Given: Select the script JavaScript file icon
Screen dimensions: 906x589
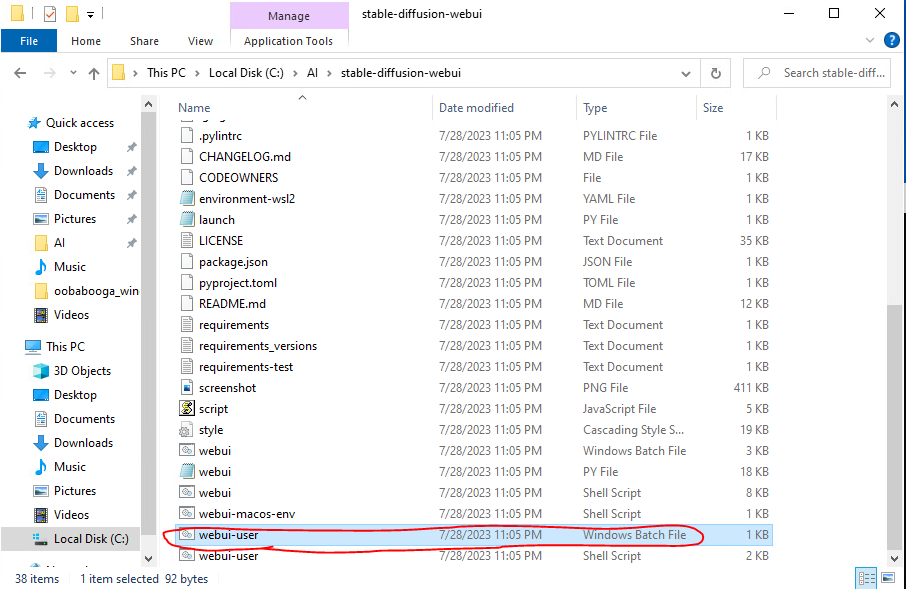Looking at the screenshot, I should click(x=187, y=408).
